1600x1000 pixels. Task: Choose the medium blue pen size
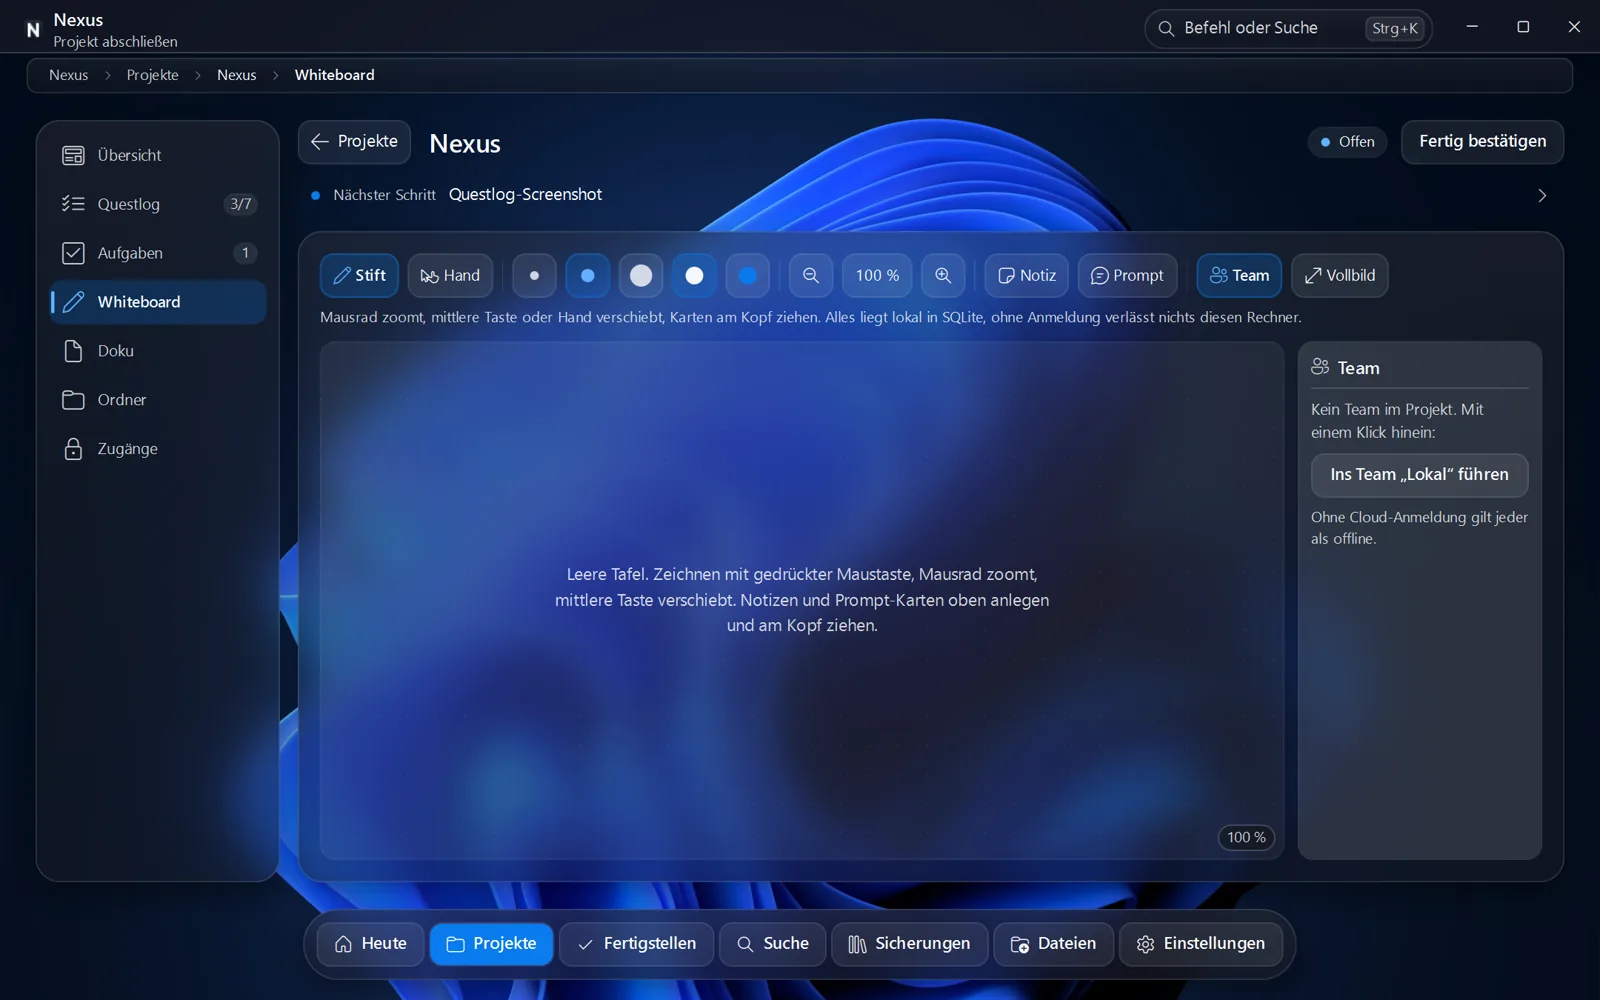(588, 276)
